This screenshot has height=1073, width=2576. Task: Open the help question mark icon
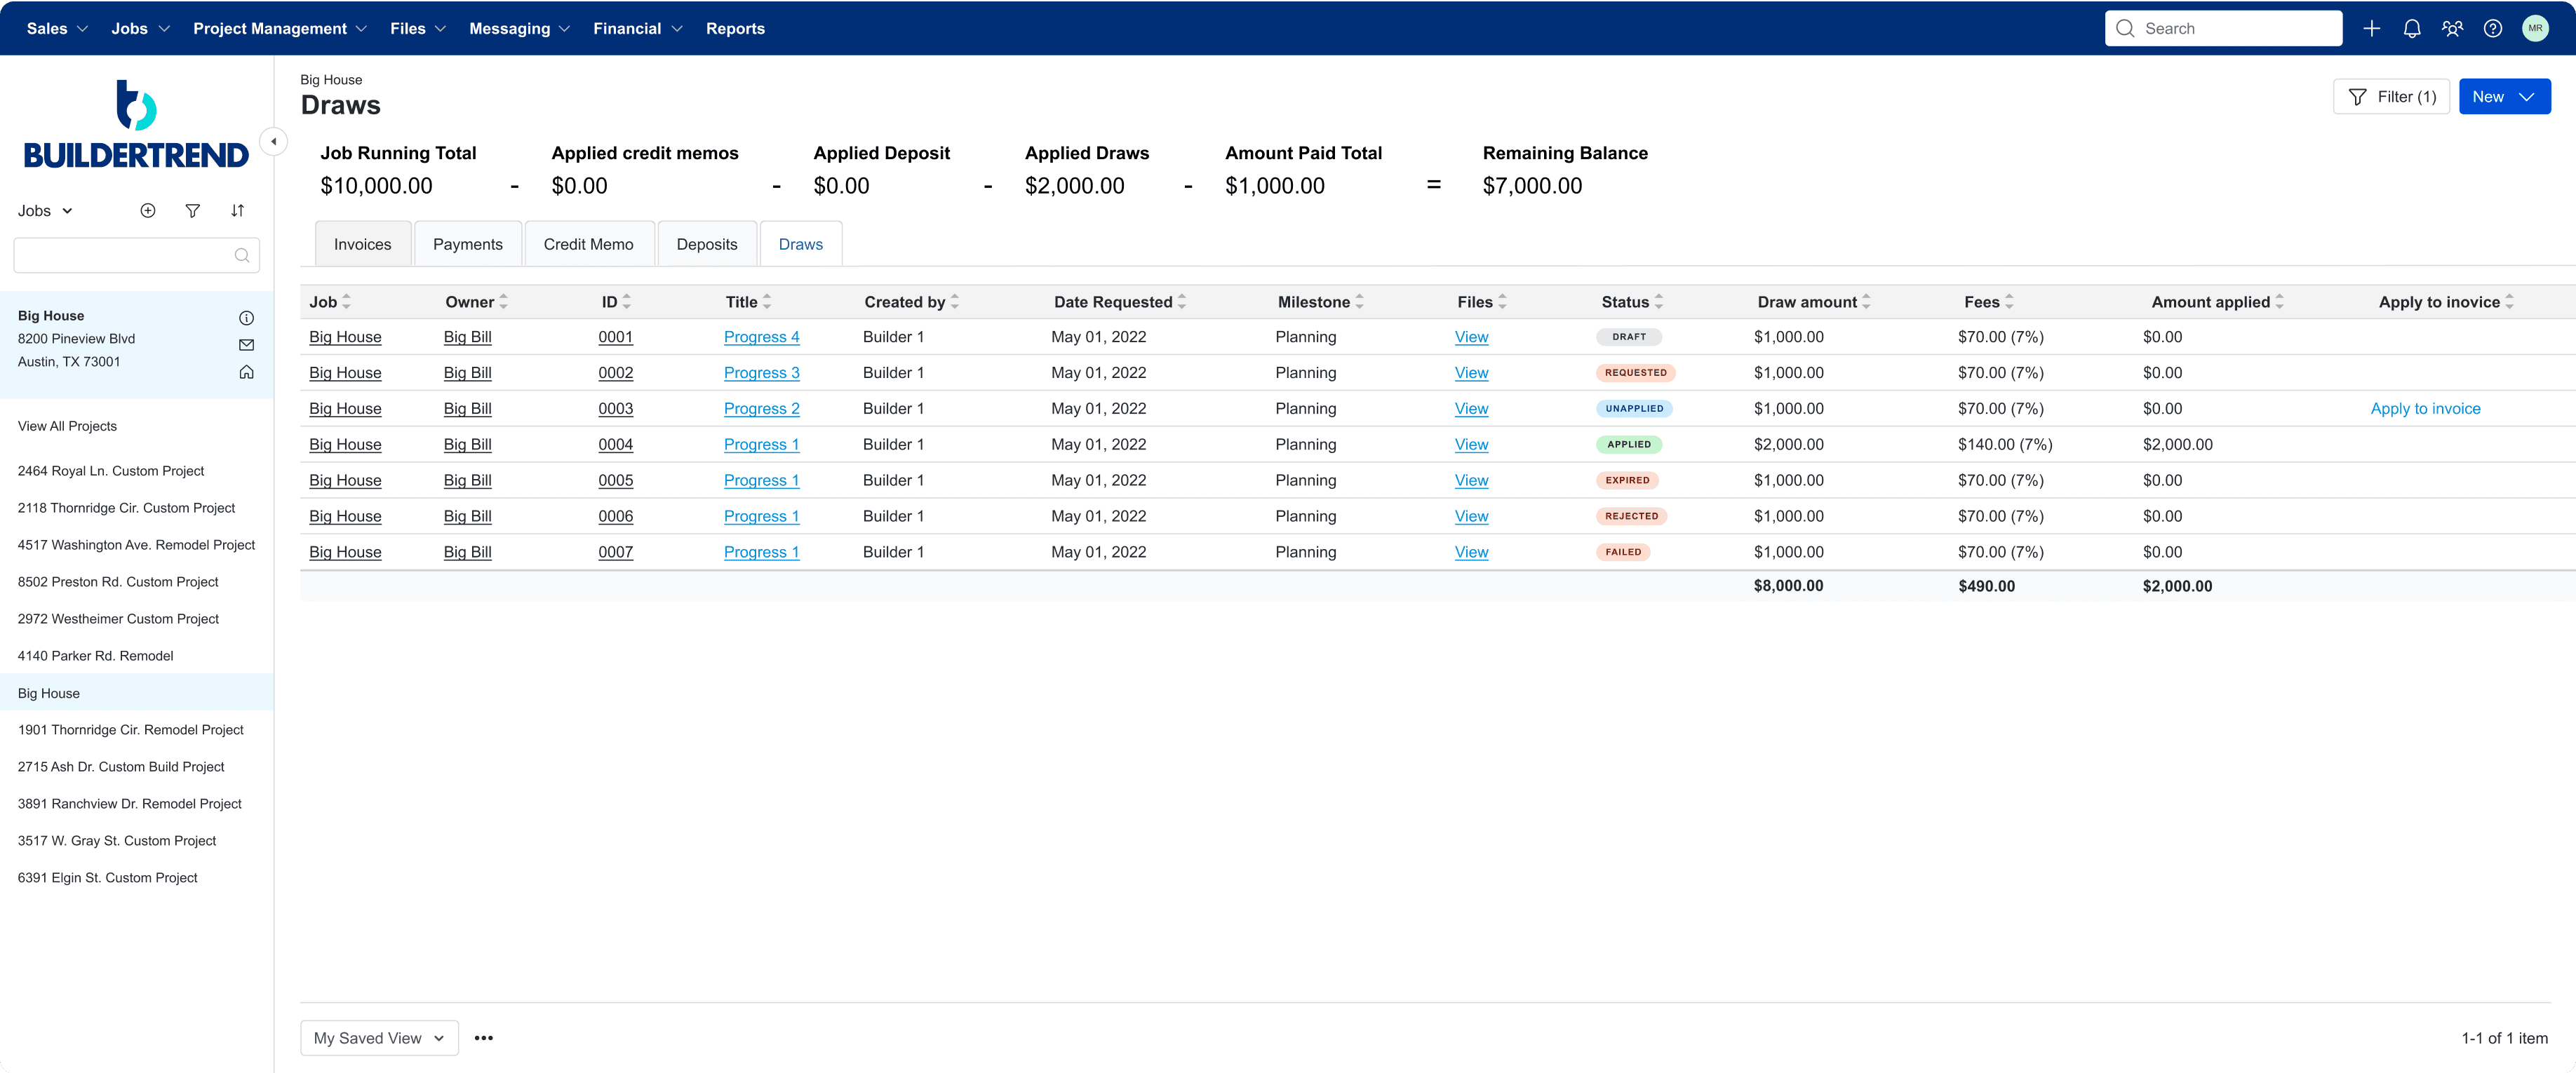click(2492, 29)
